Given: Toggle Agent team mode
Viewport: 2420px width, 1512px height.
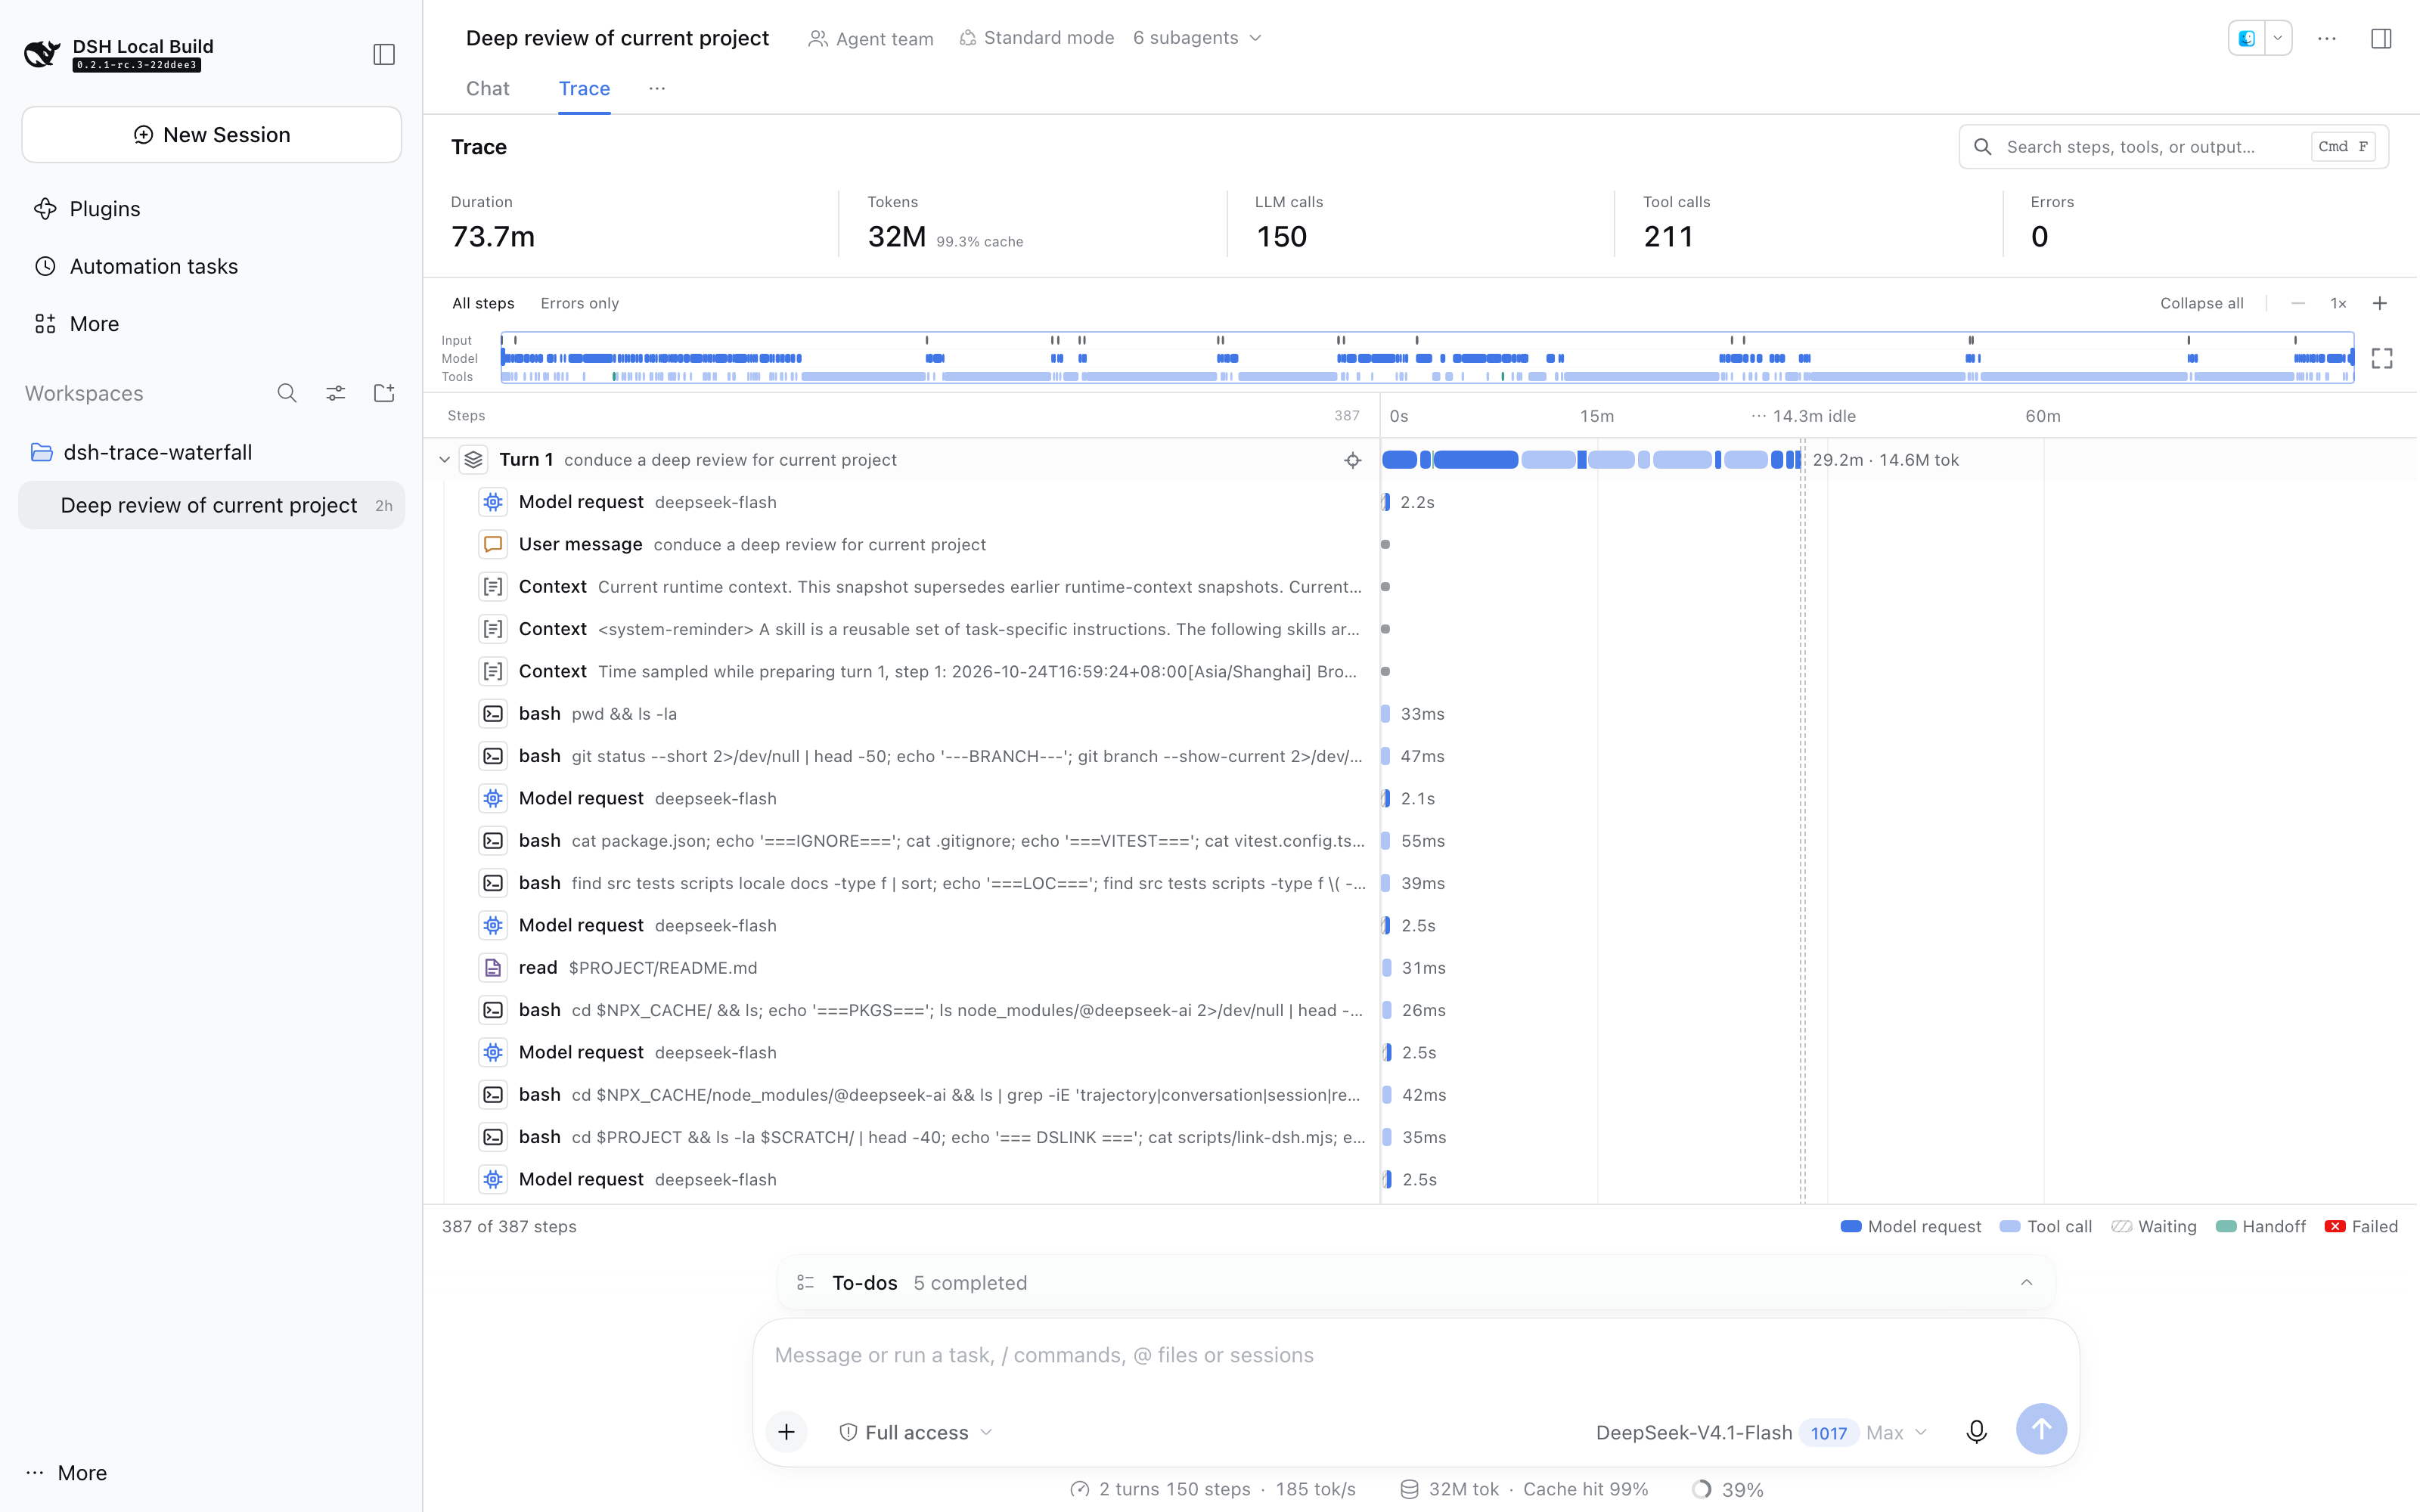Looking at the screenshot, I should pyautogui.click(x=871, y=38).
